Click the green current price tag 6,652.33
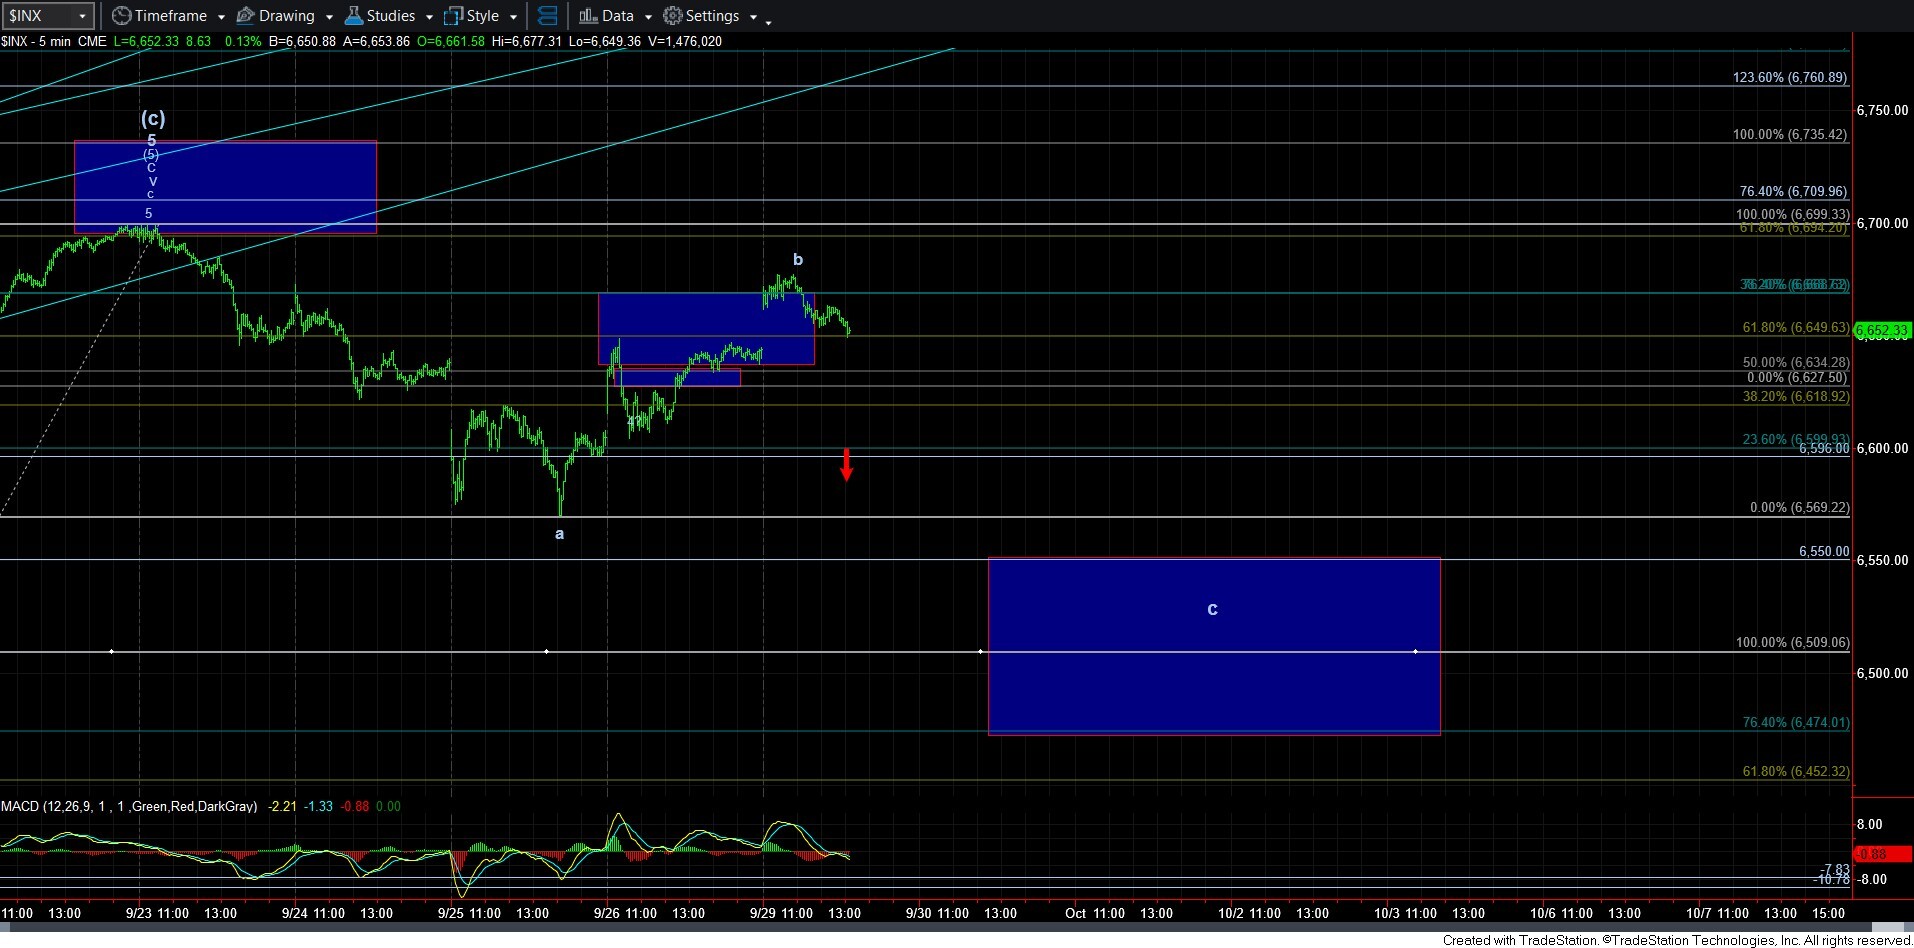 [x=1882, y=330]
